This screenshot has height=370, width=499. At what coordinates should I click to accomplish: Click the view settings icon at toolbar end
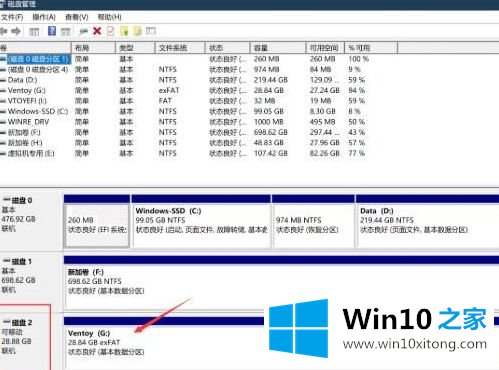pos(151,31)
